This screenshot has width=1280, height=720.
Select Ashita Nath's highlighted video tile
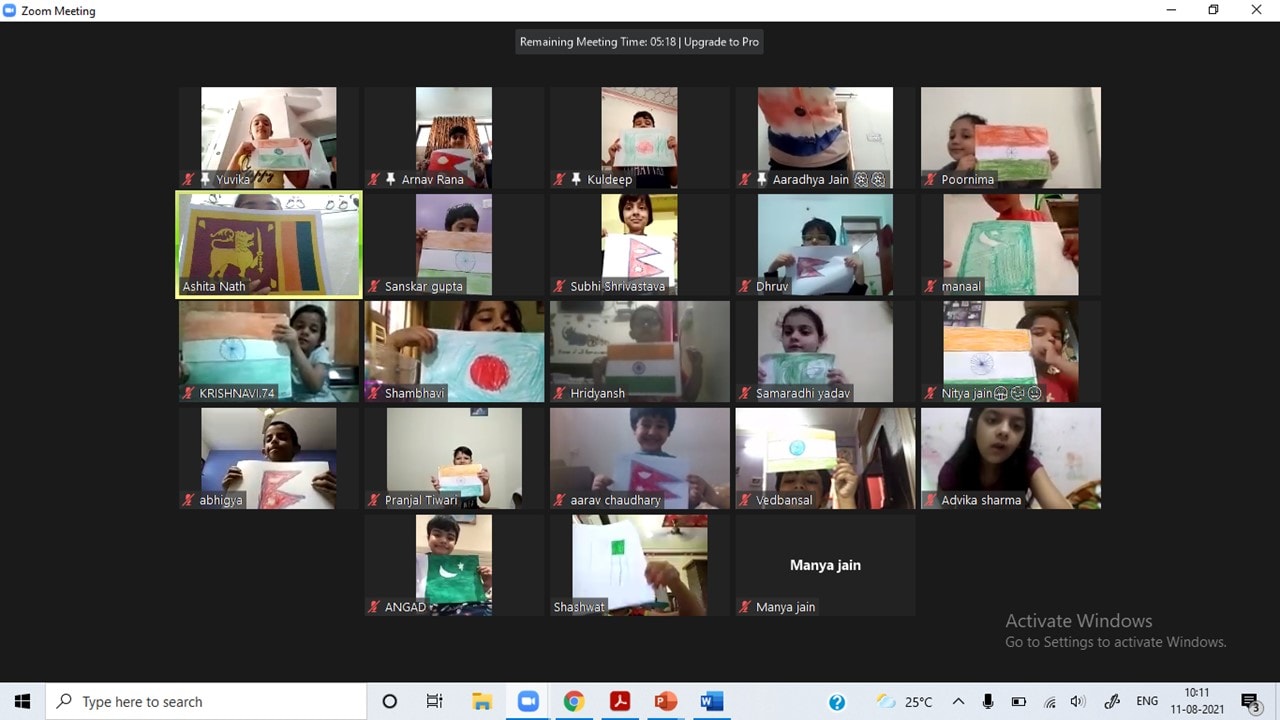coord(268,244)
